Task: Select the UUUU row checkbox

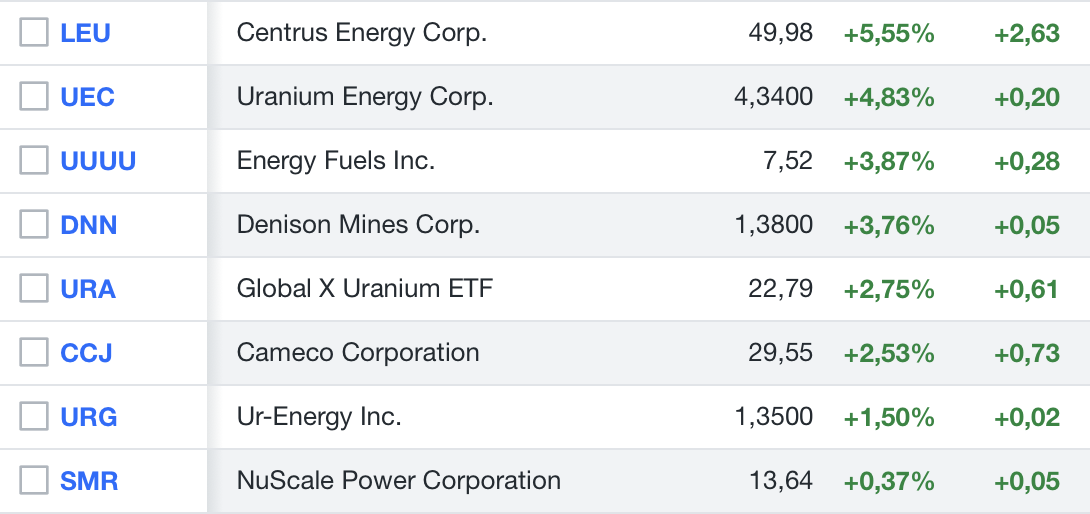Action: point(34,161)
